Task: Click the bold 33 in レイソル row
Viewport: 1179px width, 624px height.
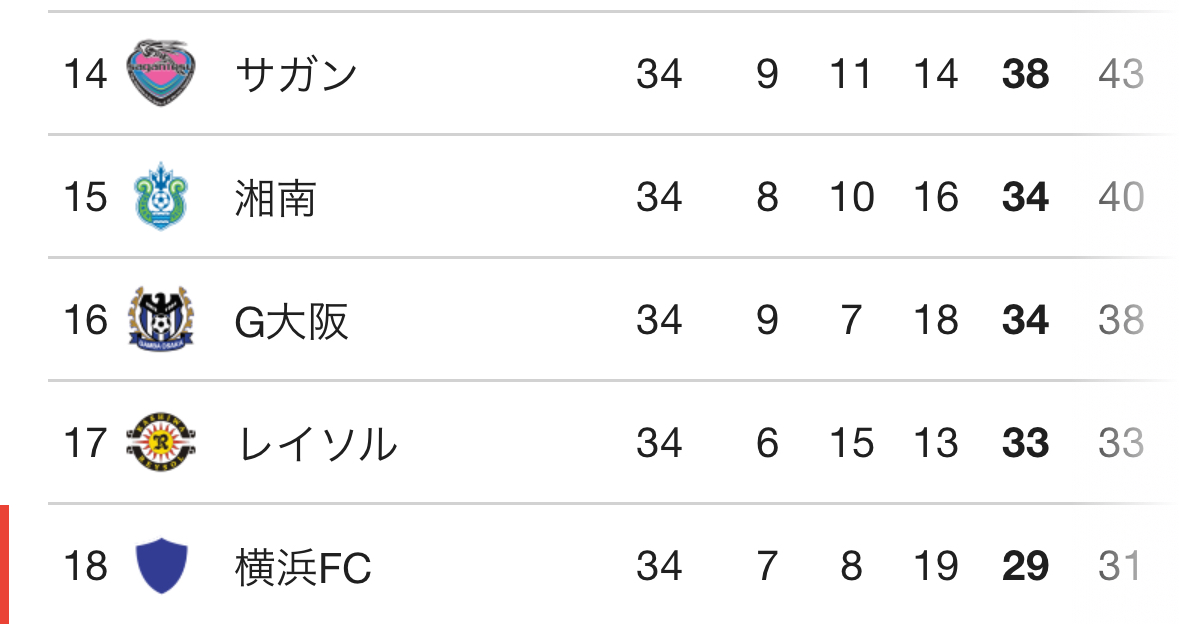Action: (1025, 443)
